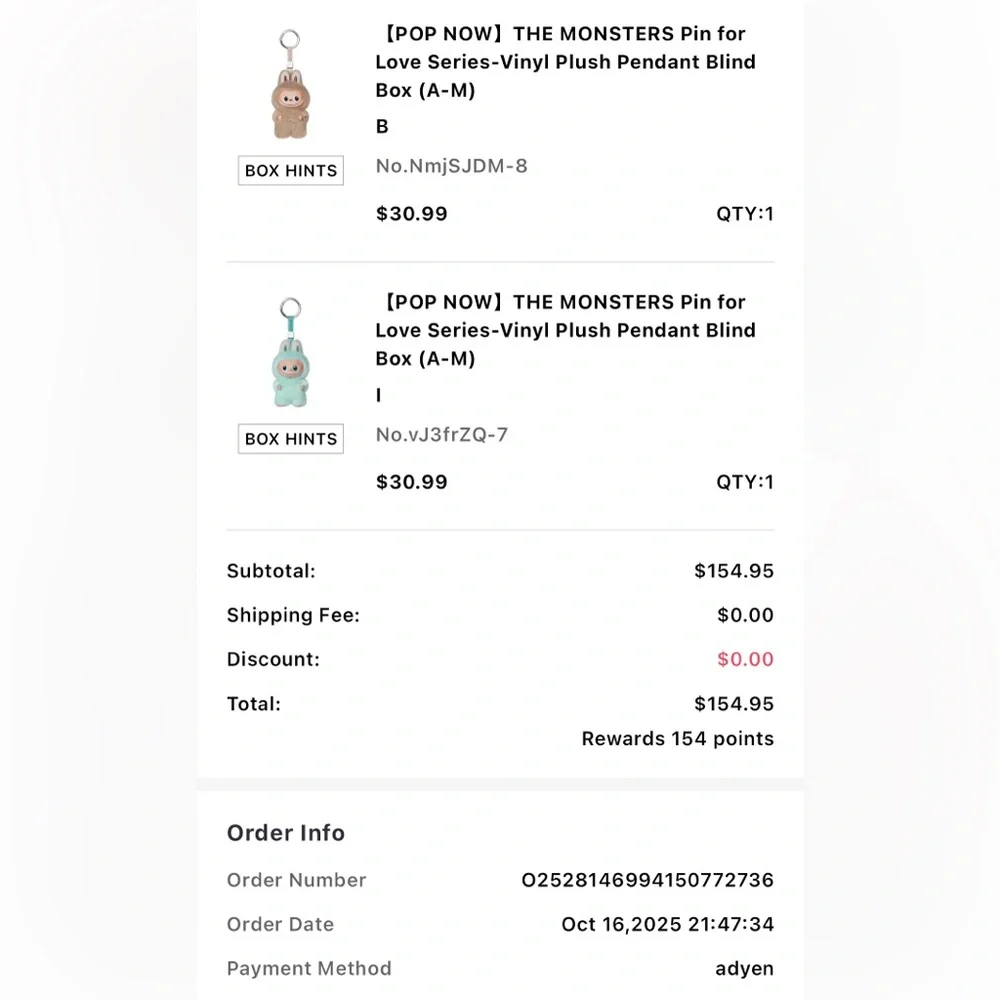The height and width of the screenshot is (1000, 1000).
Task: Click BOX HINTS under green pendant
Action: point(291,439)
